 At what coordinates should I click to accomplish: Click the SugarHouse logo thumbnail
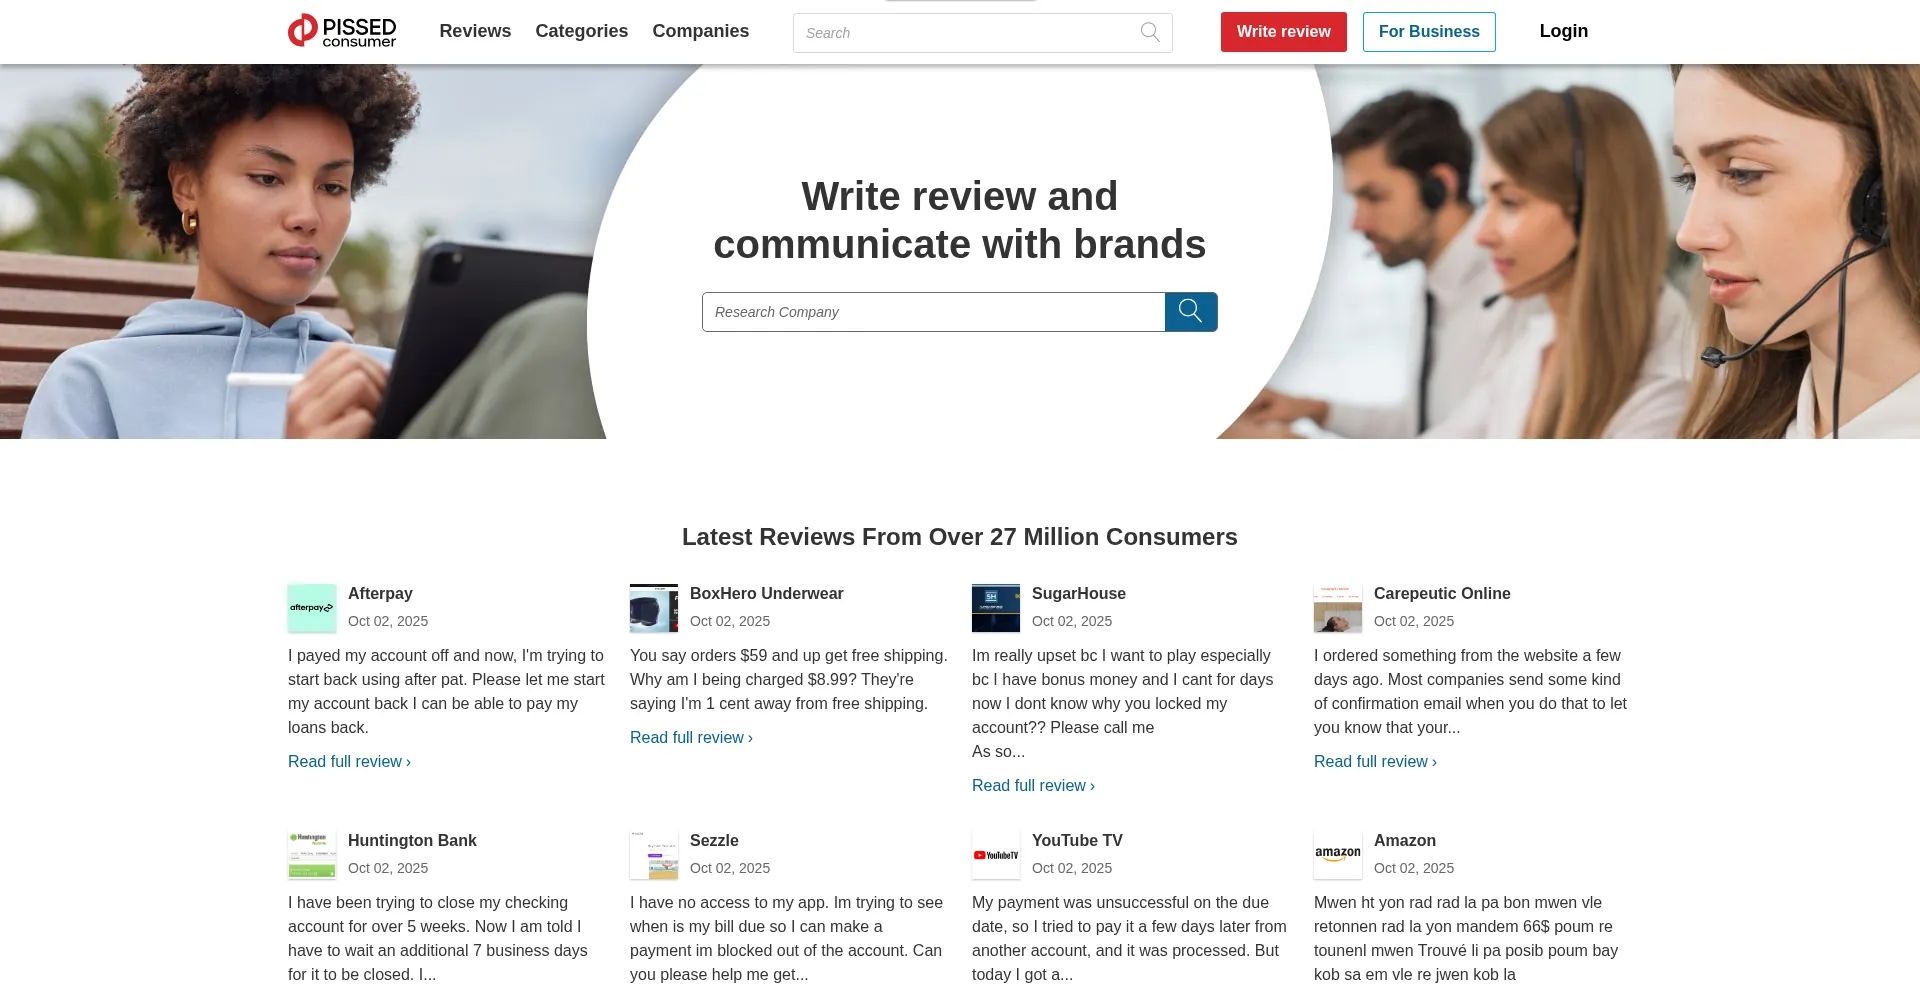tap(996, 608)
